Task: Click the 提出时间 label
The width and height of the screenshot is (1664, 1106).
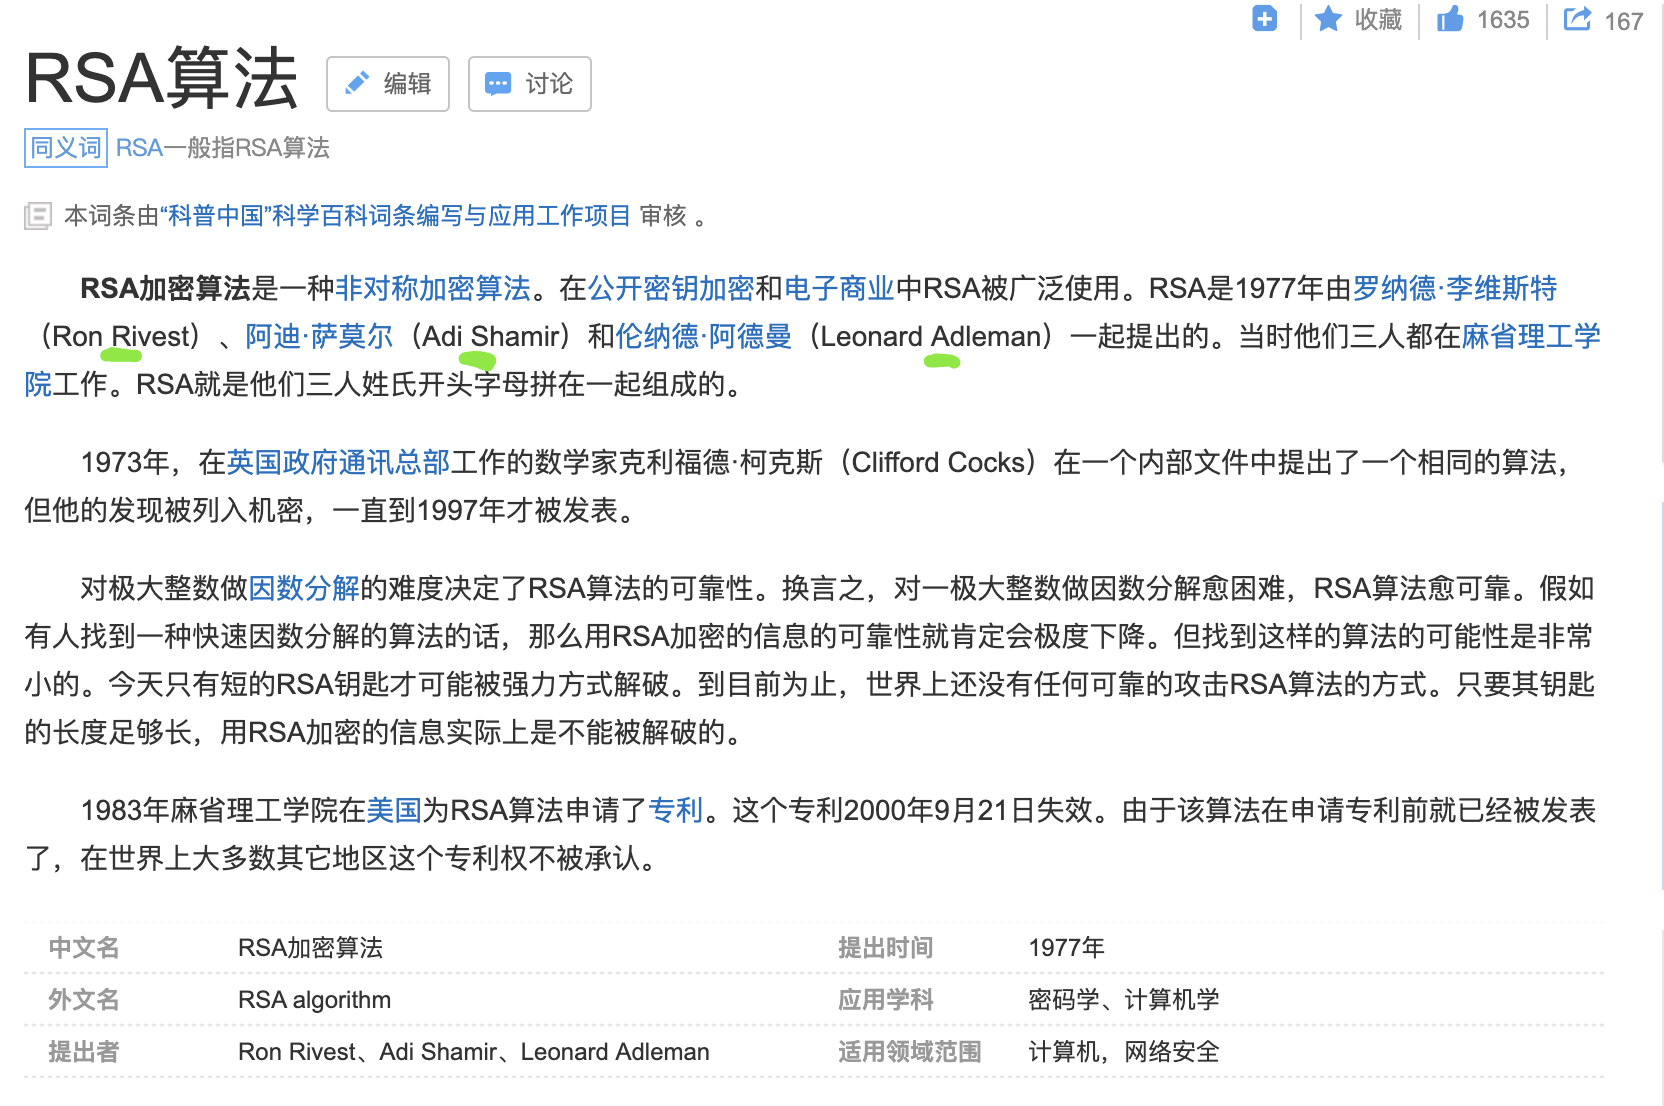Action: 886,948
